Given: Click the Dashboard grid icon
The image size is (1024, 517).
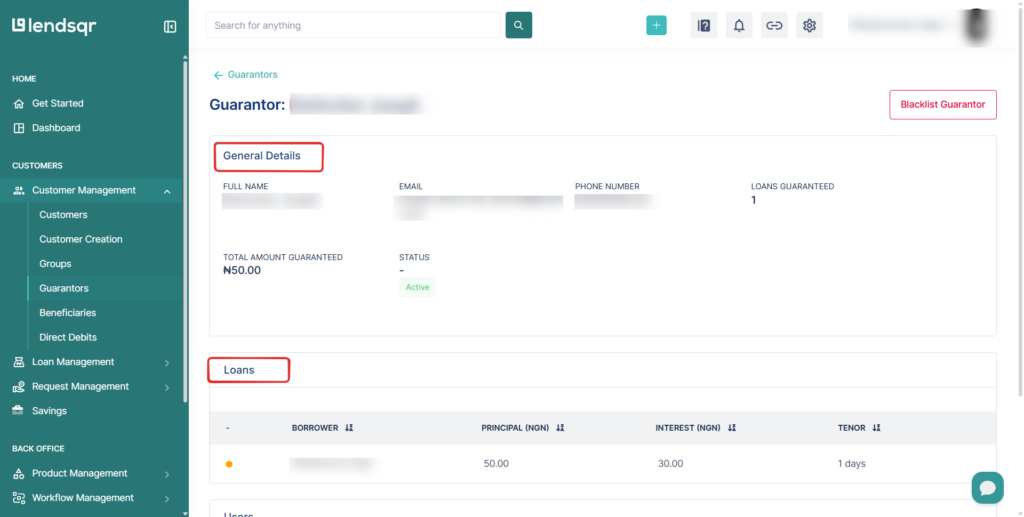Looking at the screenshot, I should (19, 128).
